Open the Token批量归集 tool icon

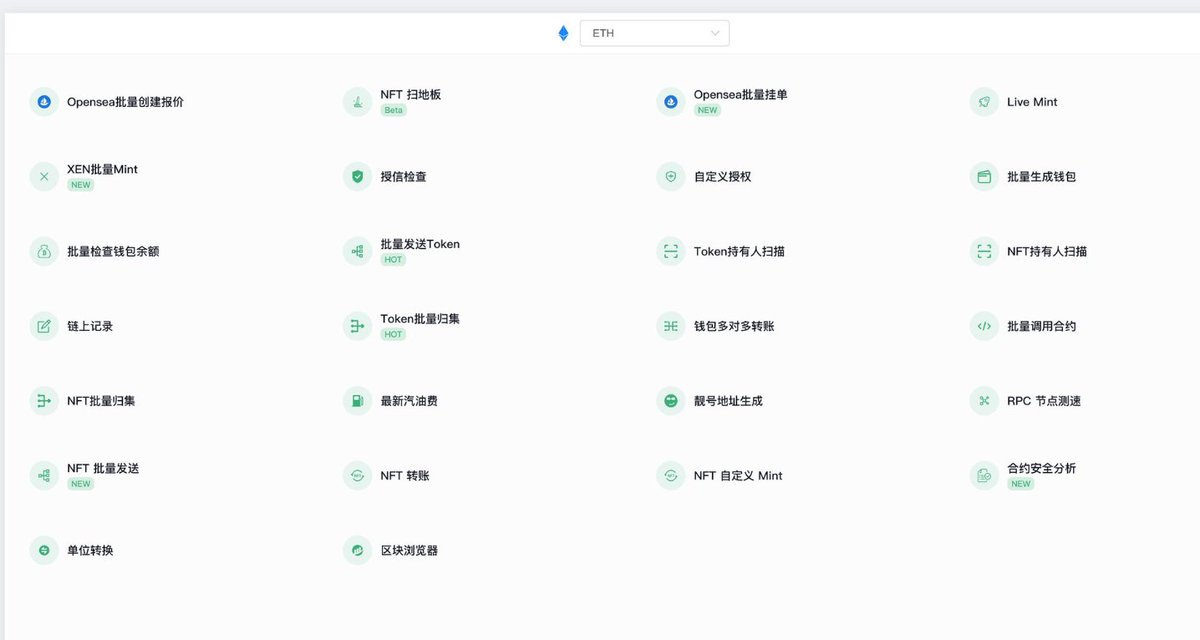pos(357,326)
